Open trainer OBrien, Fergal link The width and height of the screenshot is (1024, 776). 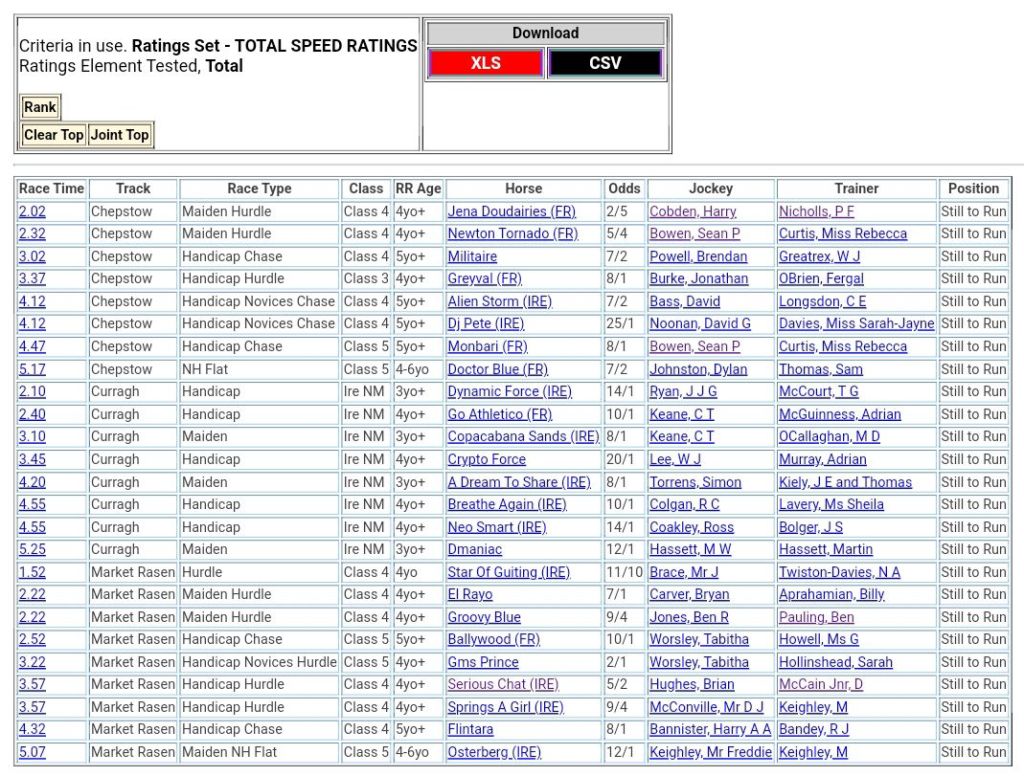[821, 279]
